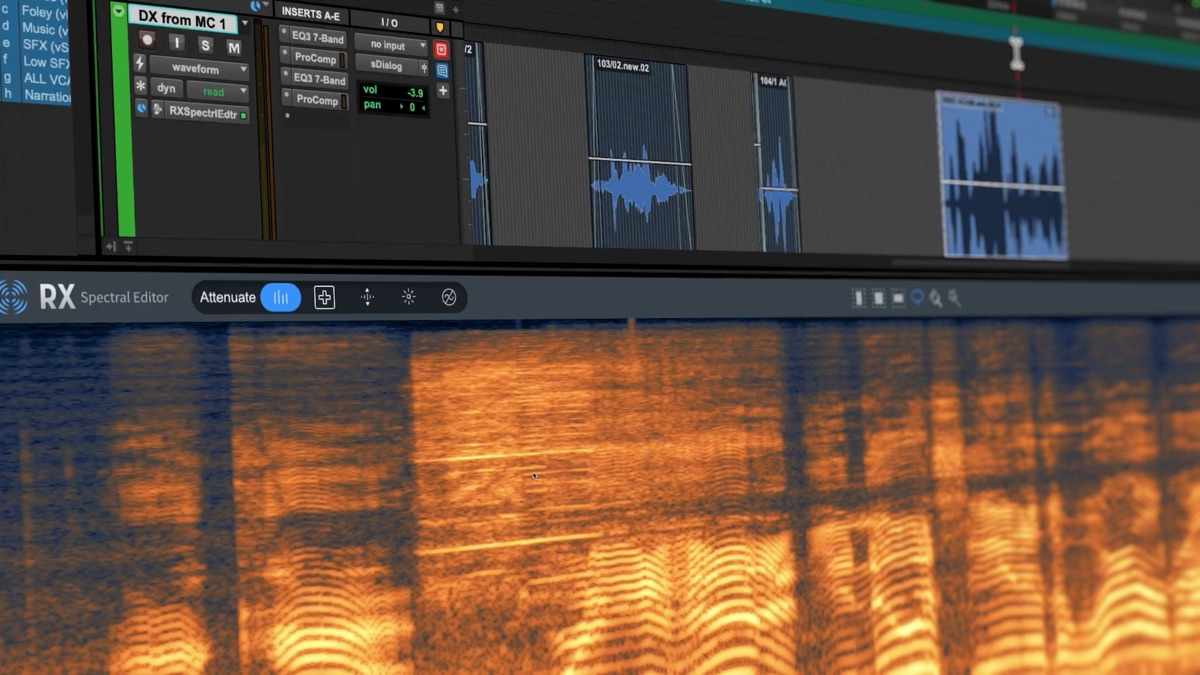Select the plus-in-square mode icon in RX

pyautogui.click(x=324, y=297)
